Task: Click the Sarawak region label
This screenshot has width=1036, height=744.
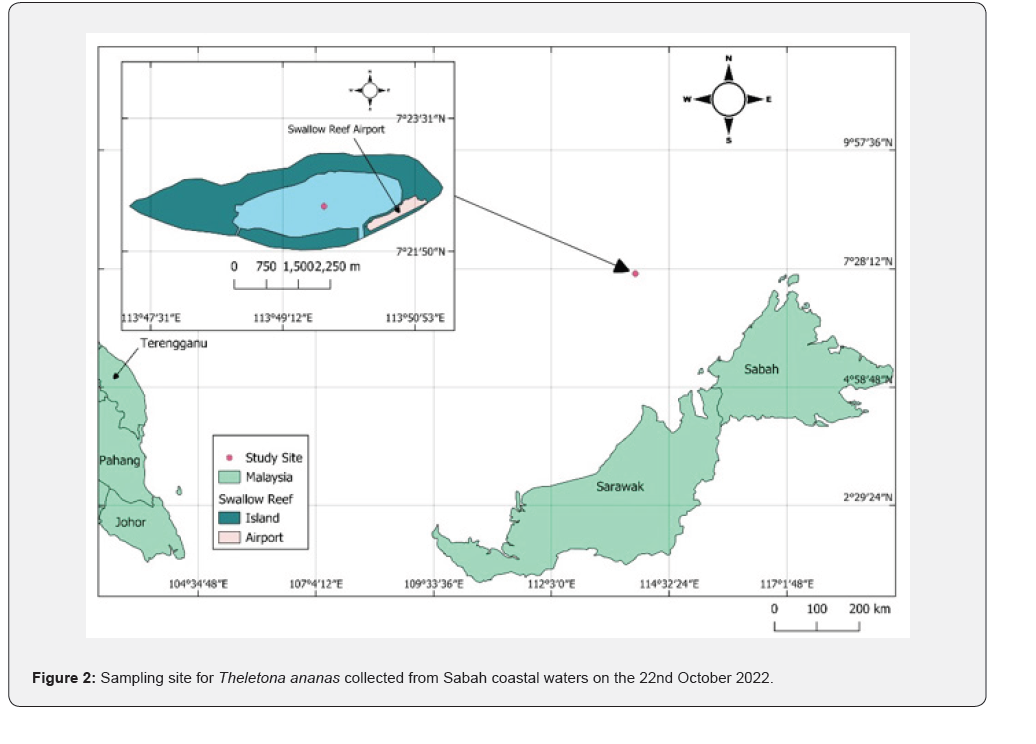Action: coord(618,487)
